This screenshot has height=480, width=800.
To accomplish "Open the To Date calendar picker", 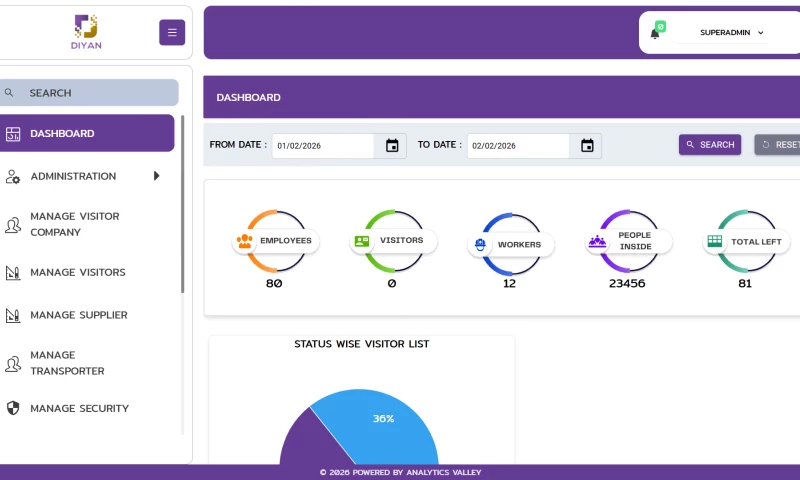I will [587, 146].
